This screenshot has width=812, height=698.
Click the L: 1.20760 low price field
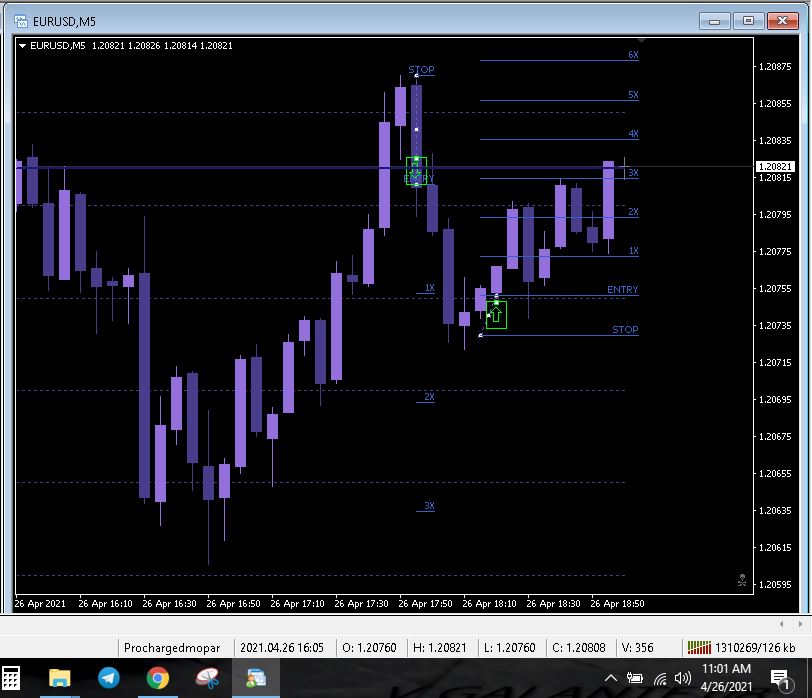pos(510,648)
